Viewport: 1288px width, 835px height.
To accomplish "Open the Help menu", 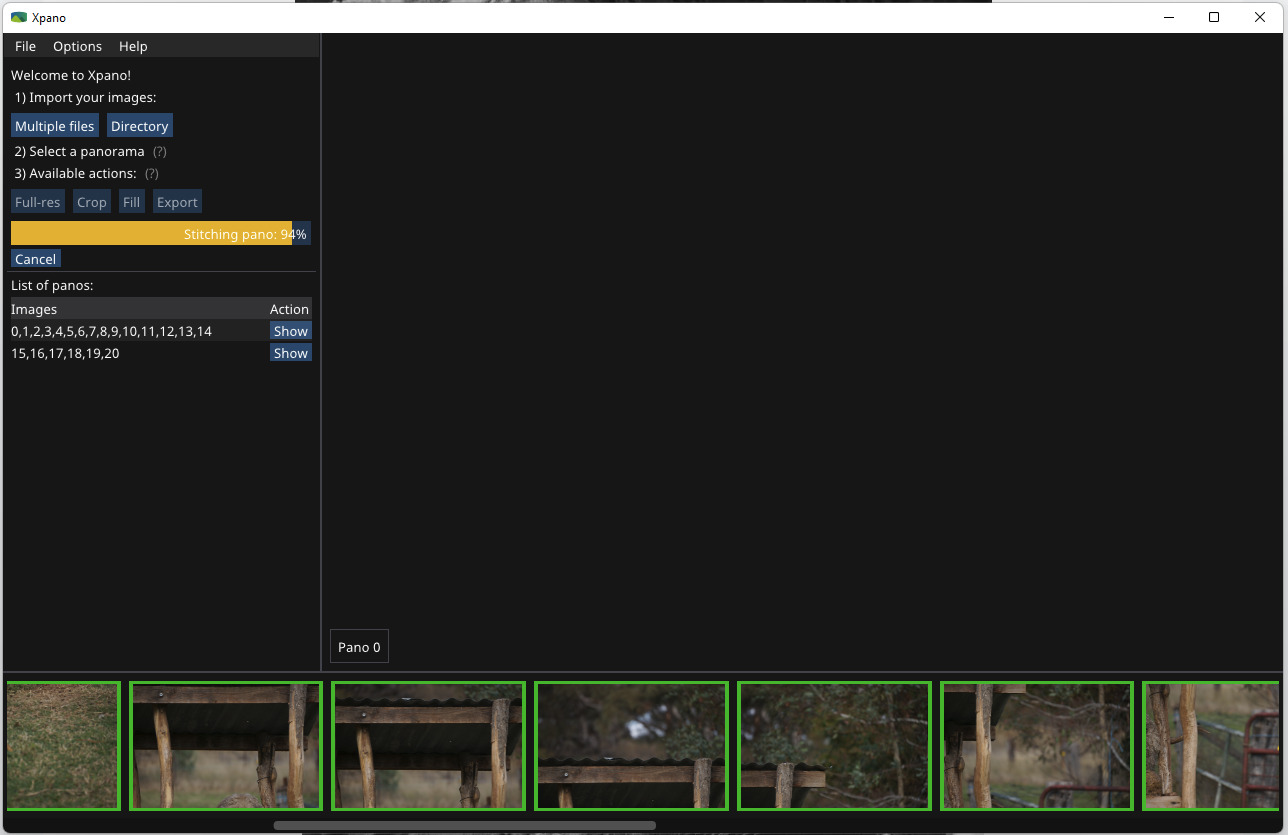I will (133, 46).
